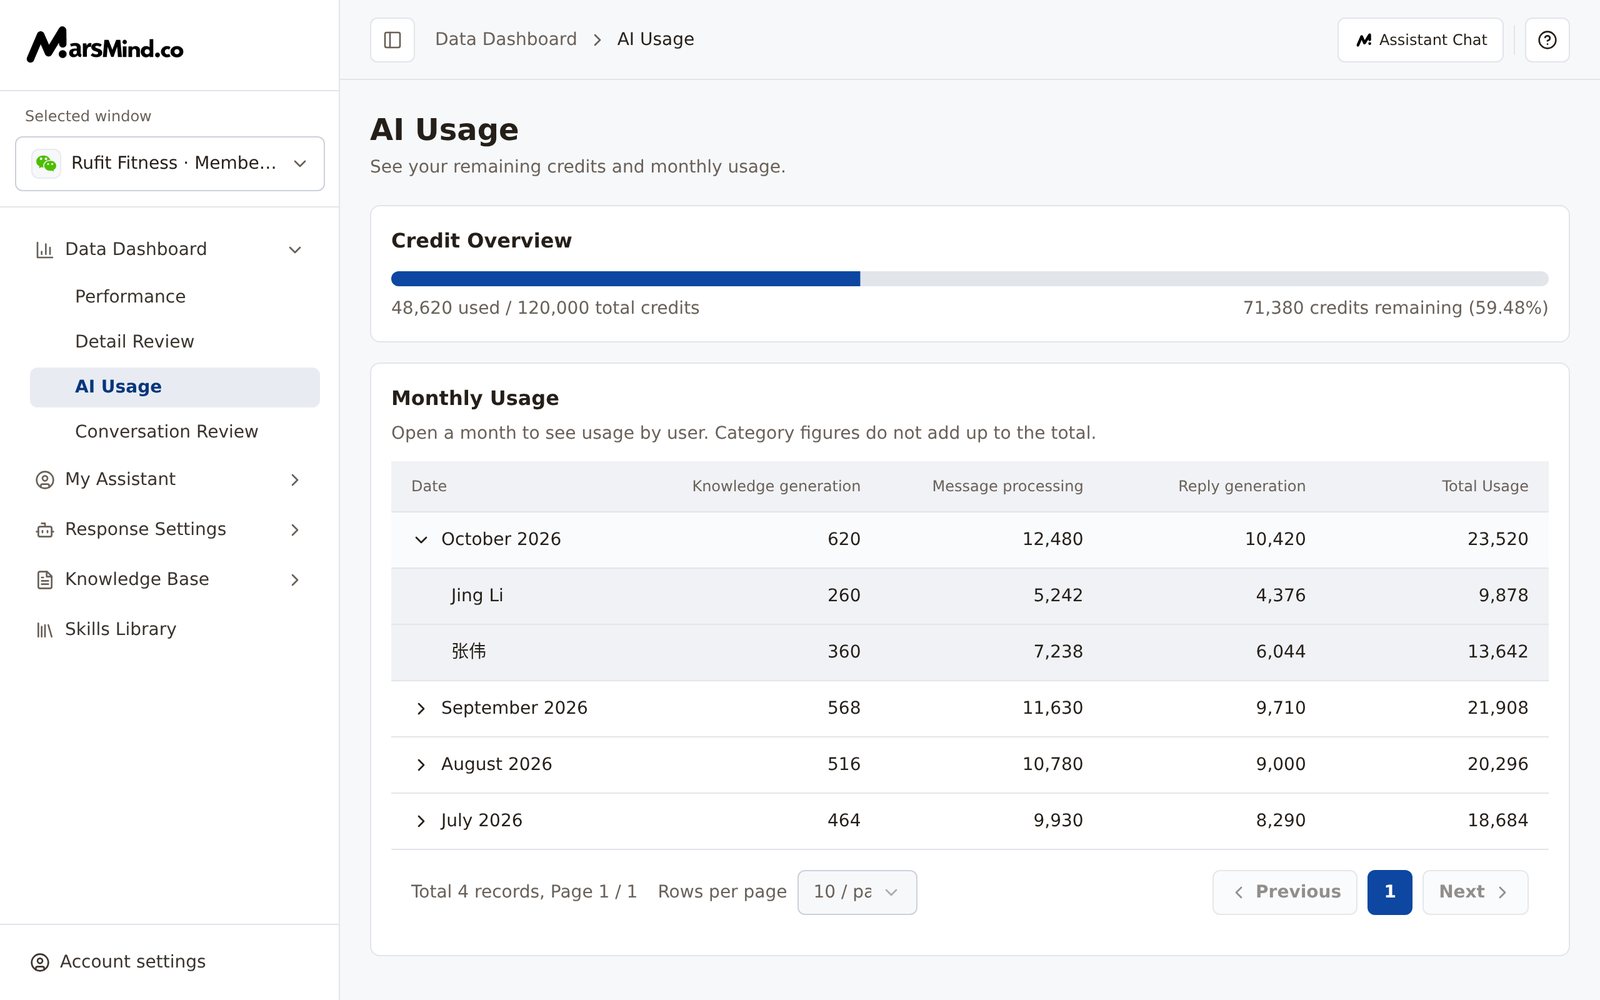Select the 张伟 user row
The image size is (1600, 1000).
pos(969,652)
